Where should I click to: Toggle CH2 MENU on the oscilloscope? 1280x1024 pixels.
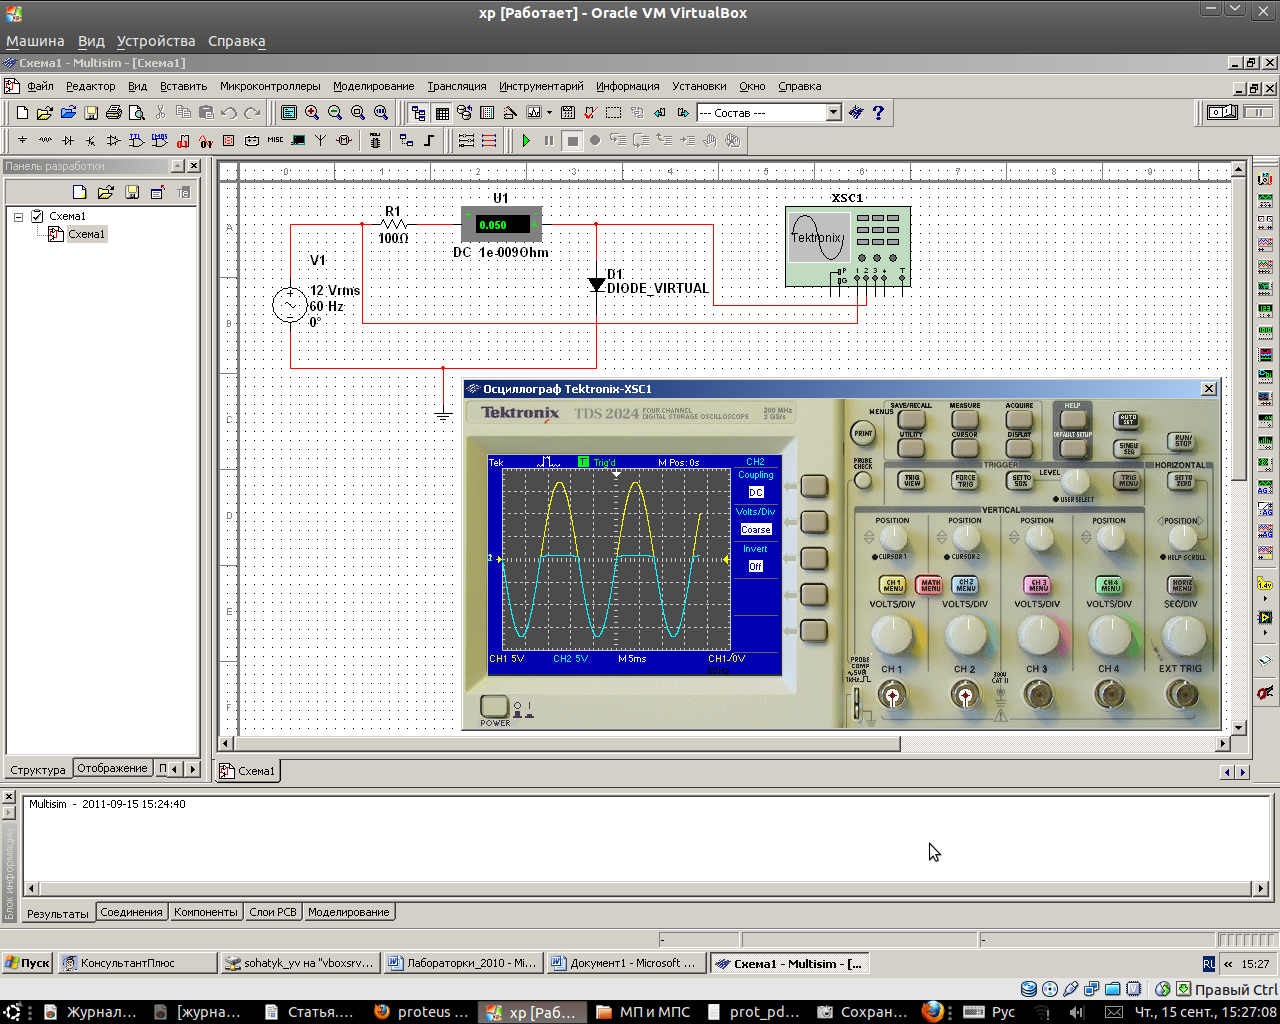click(x=965, y=584)
